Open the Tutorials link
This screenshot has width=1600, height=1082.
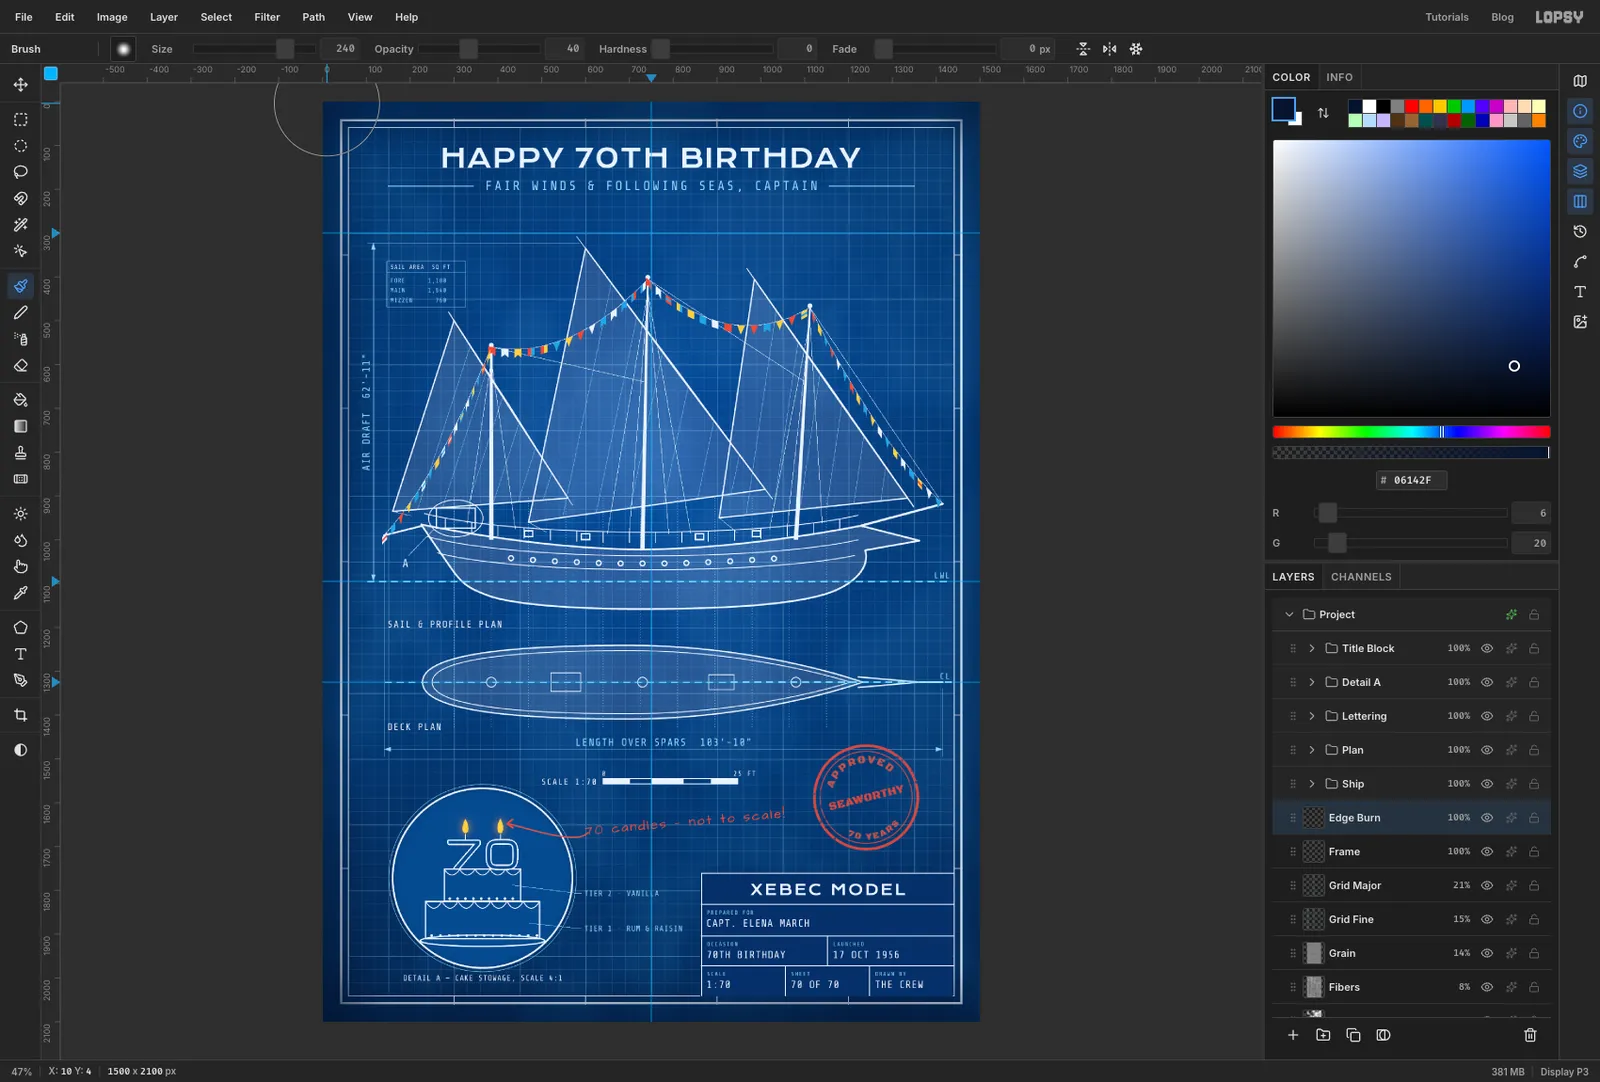point(1447,17)
